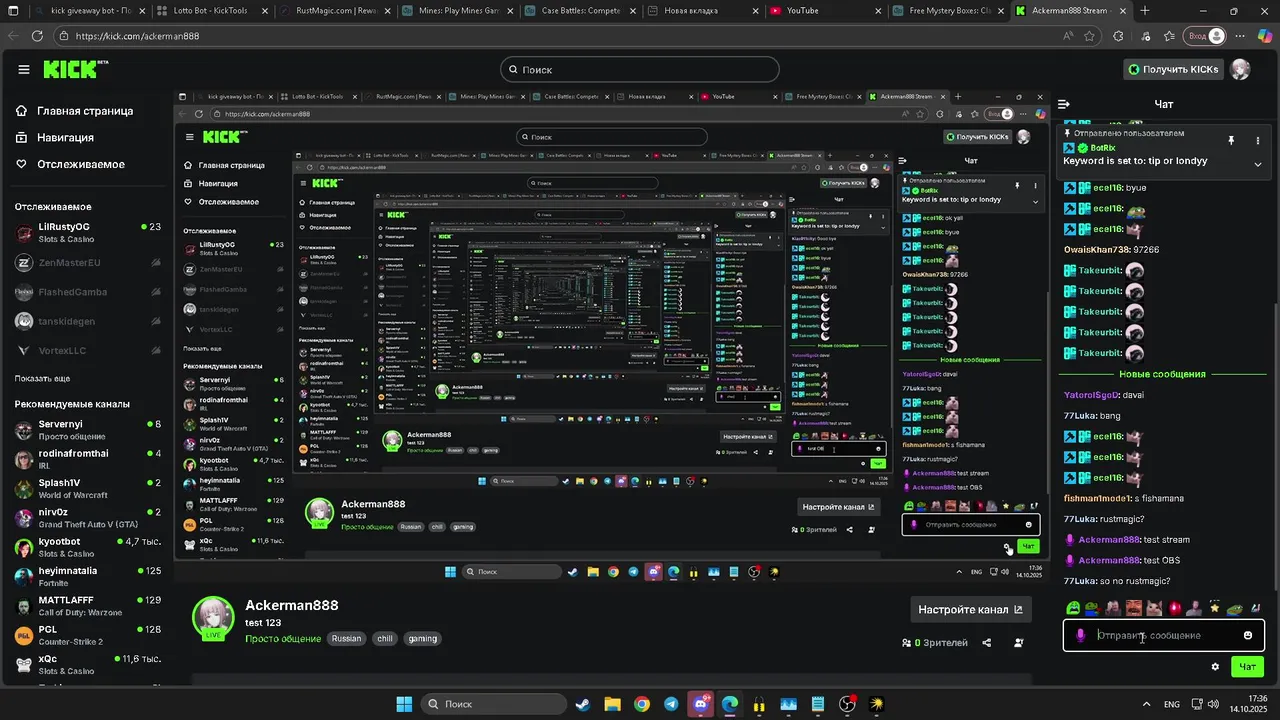Open the ENG language indicator

[x=1172, y=704]
